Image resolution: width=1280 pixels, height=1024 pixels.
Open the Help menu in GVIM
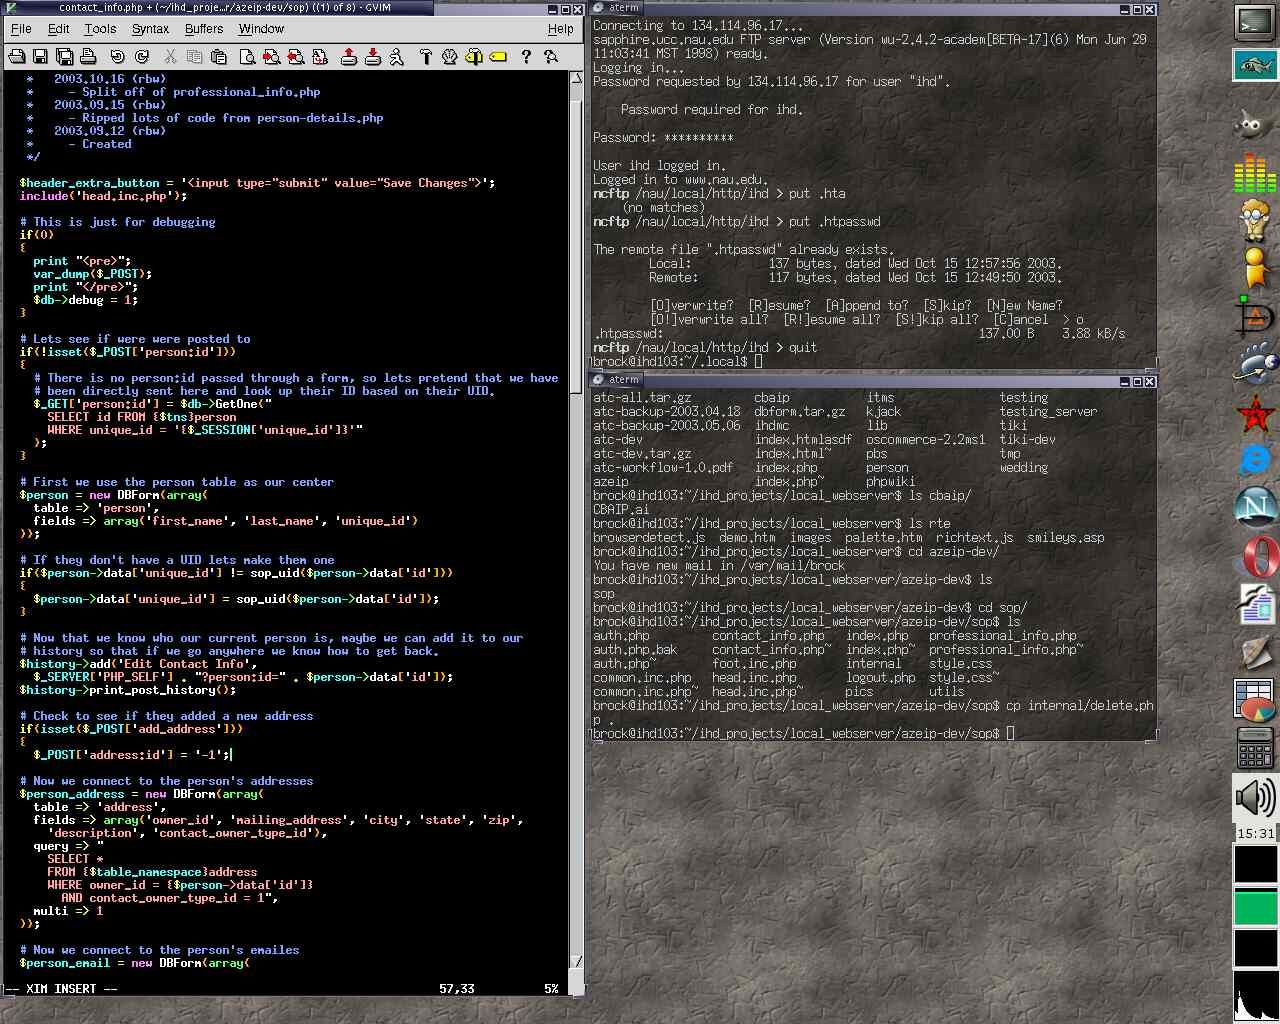click(560, 29)
